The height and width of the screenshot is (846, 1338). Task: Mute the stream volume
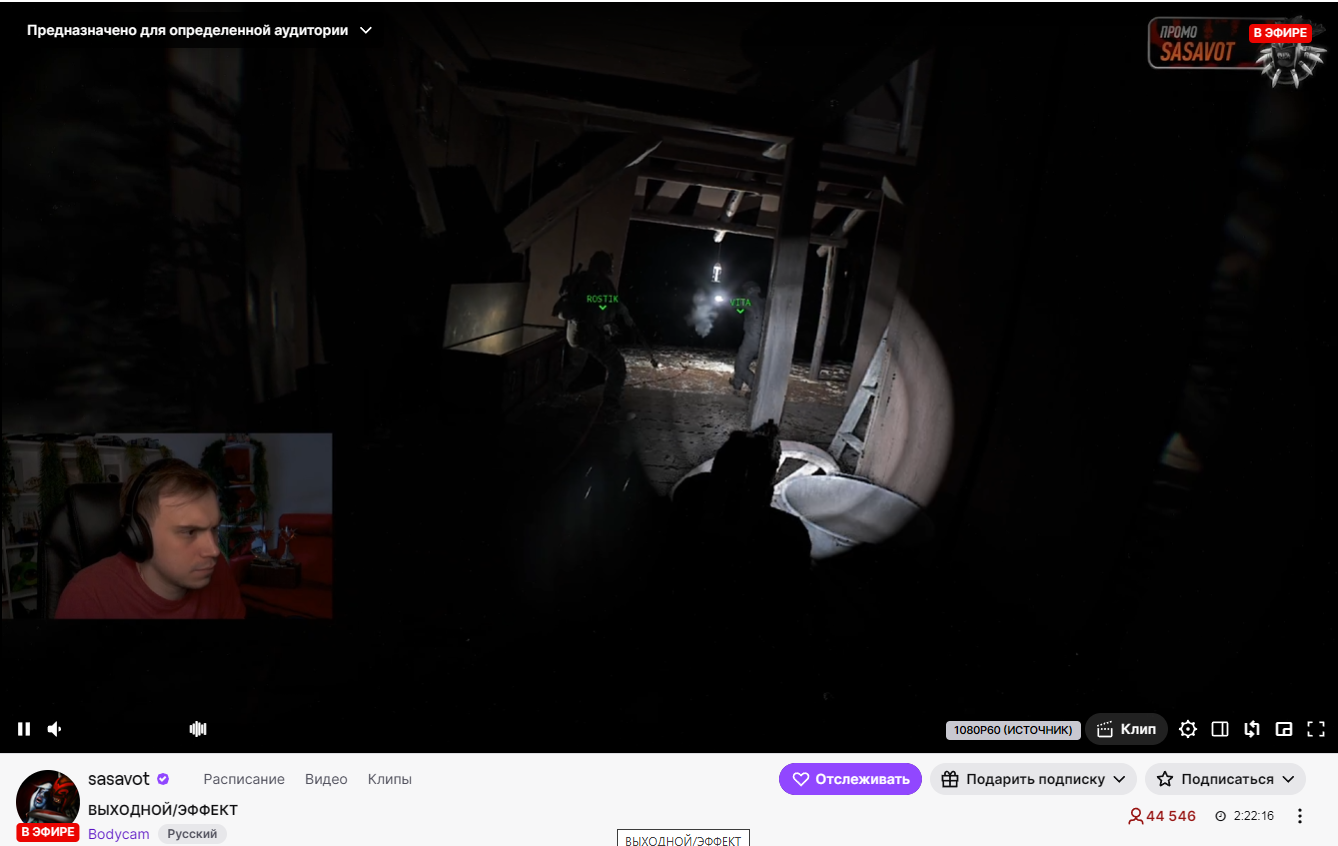[55, 729]
